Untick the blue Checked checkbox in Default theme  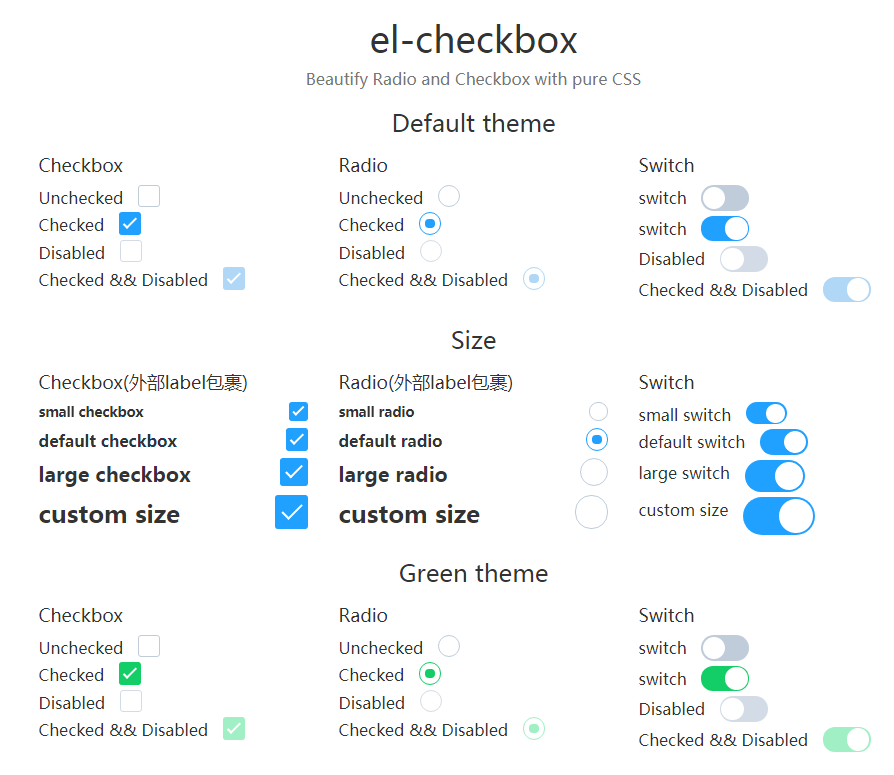point(130,224)
